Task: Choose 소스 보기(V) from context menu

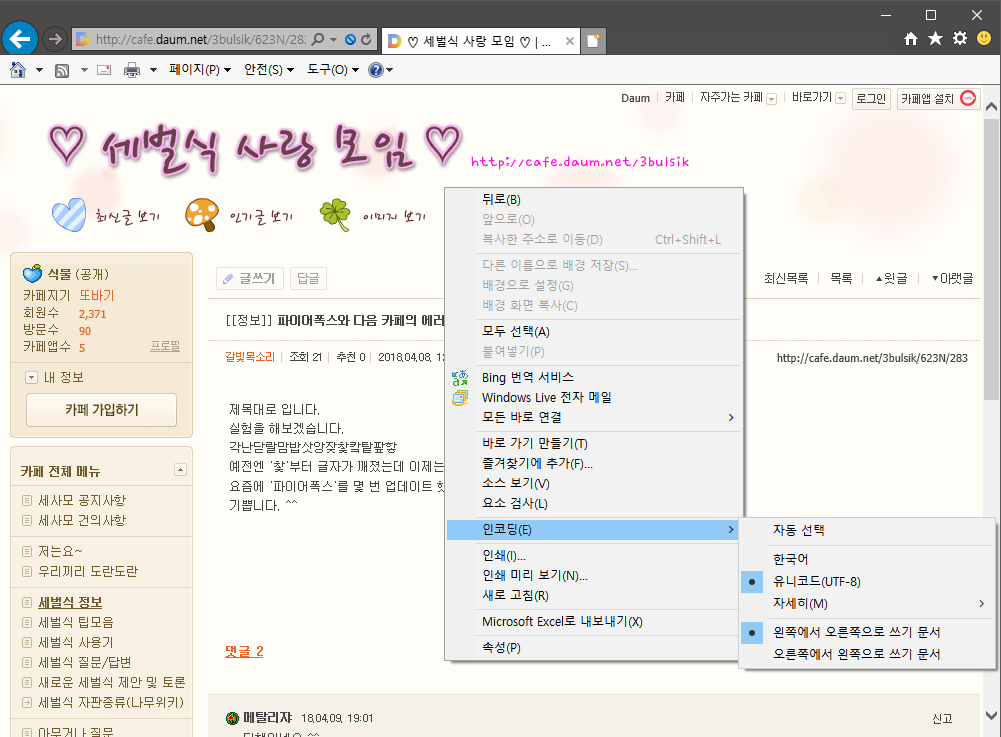Action: tap(515, 483)
